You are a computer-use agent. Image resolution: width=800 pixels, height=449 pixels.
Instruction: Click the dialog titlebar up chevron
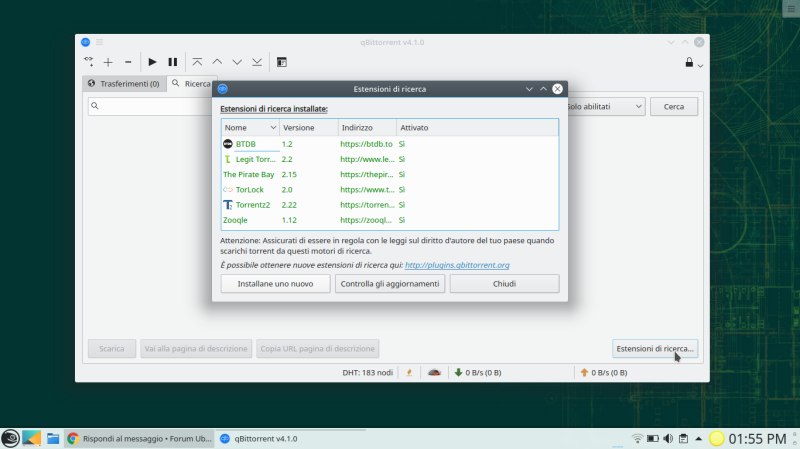point(543,89)
